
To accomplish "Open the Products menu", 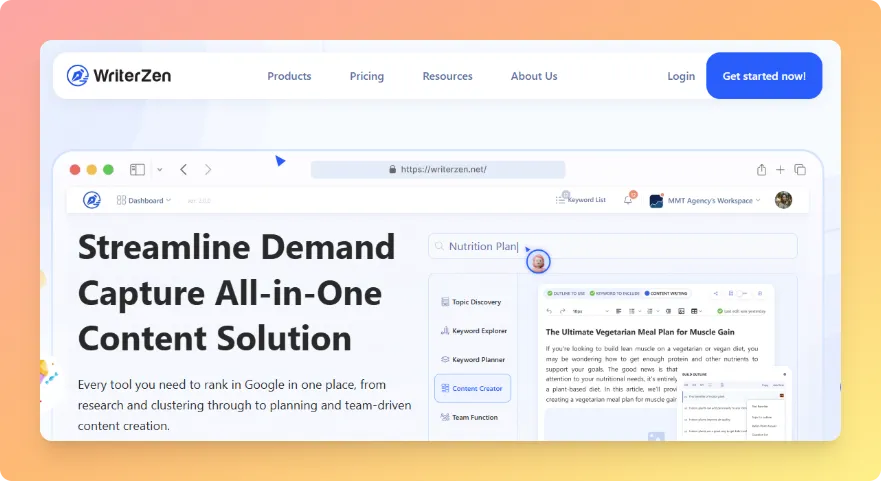I will (289, 76).
